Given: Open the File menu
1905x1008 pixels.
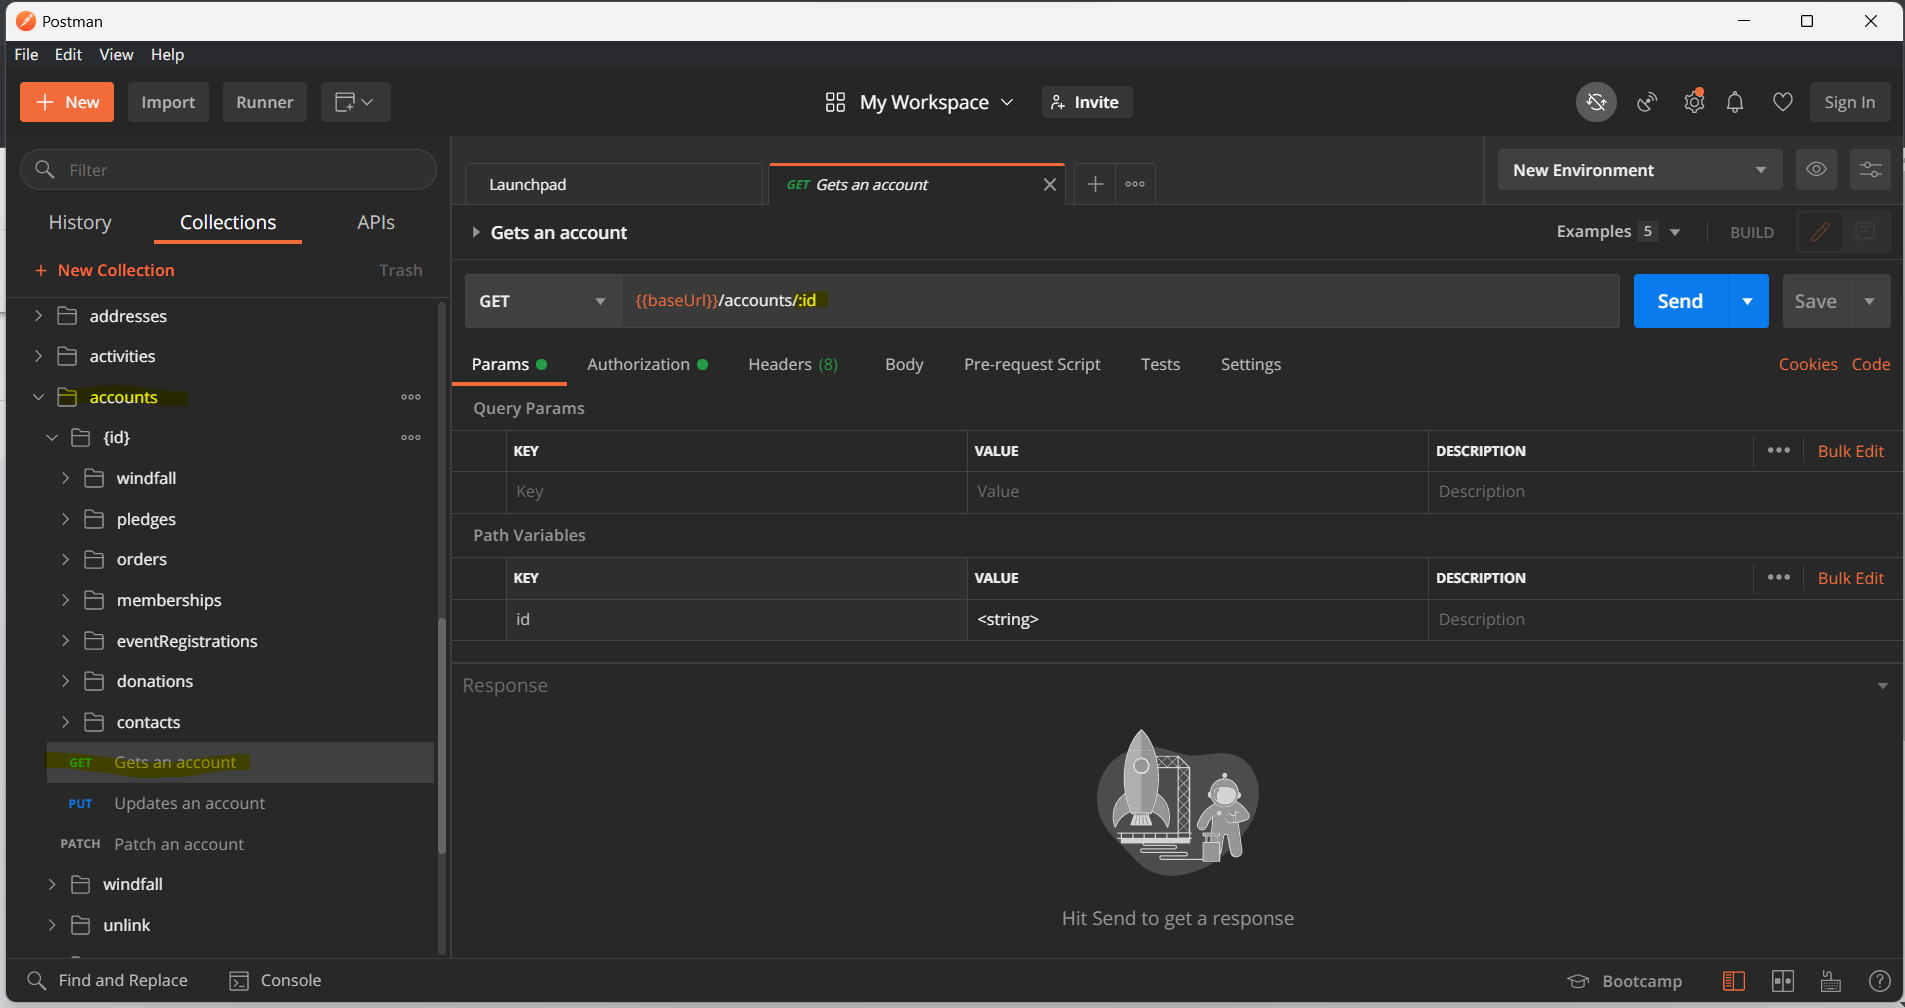Looking at the screenshot, I should pyautogui.click(x=26, y=55).
